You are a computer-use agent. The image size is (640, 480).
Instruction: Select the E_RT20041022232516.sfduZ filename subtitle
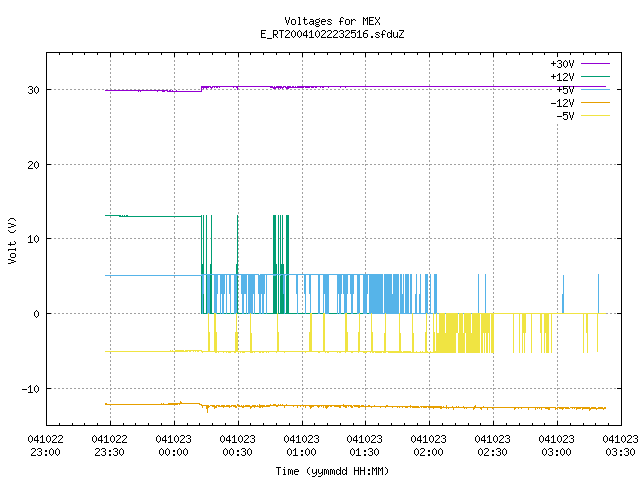click(332, 34)
